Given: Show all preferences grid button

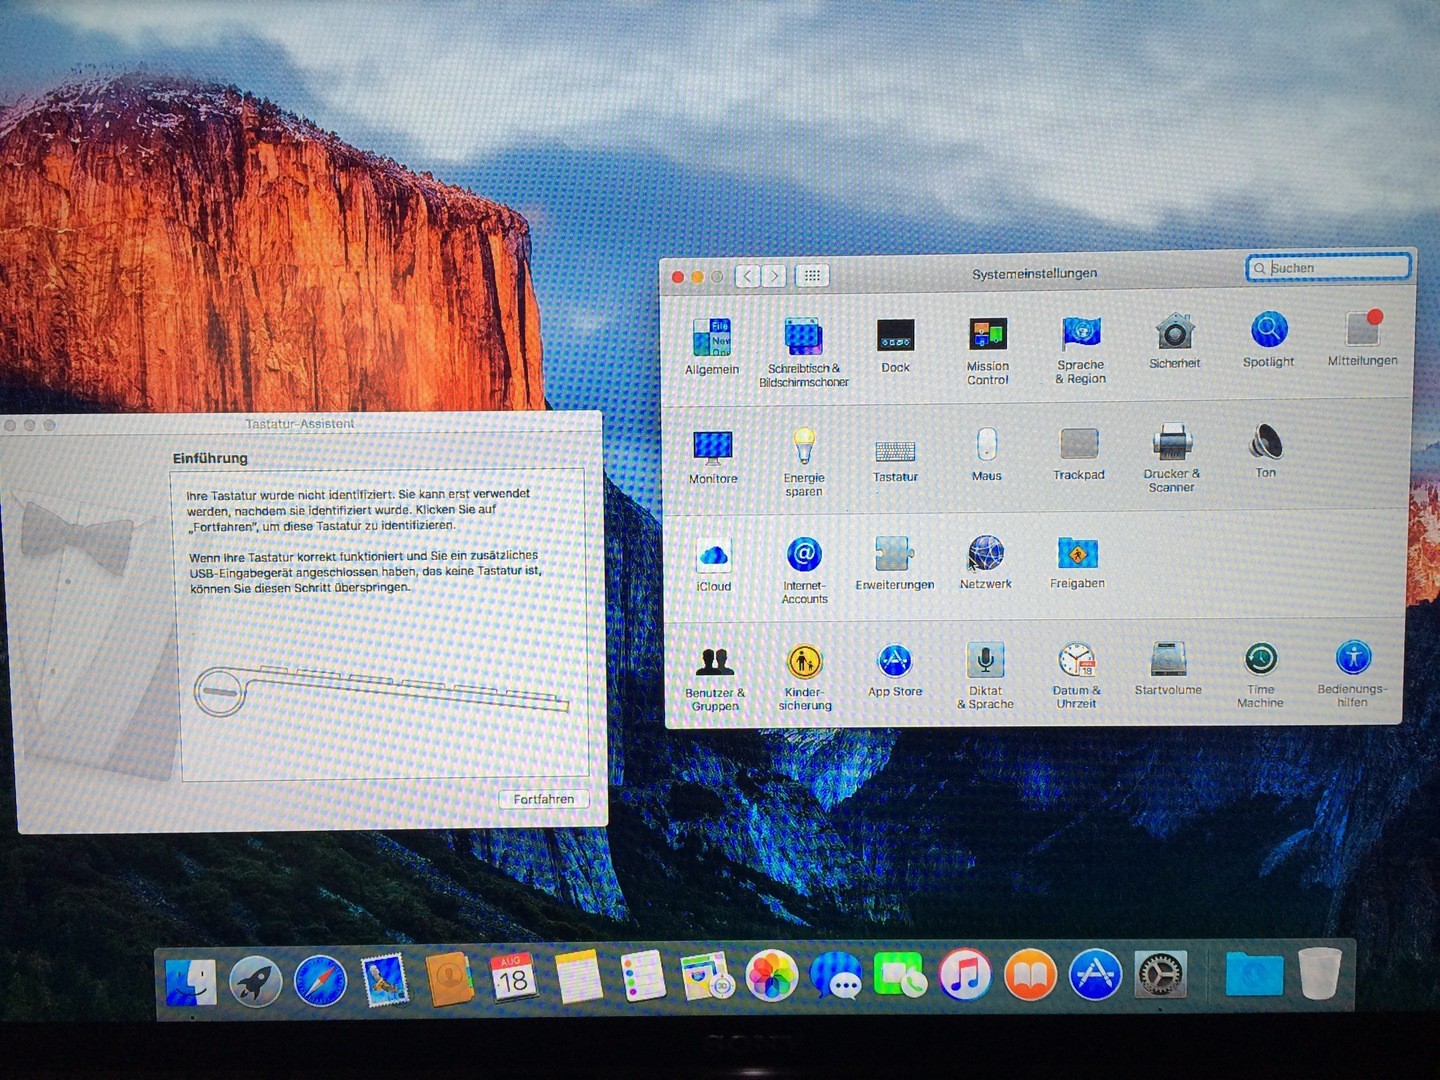Looking at the screenshot, I should 812,276.
